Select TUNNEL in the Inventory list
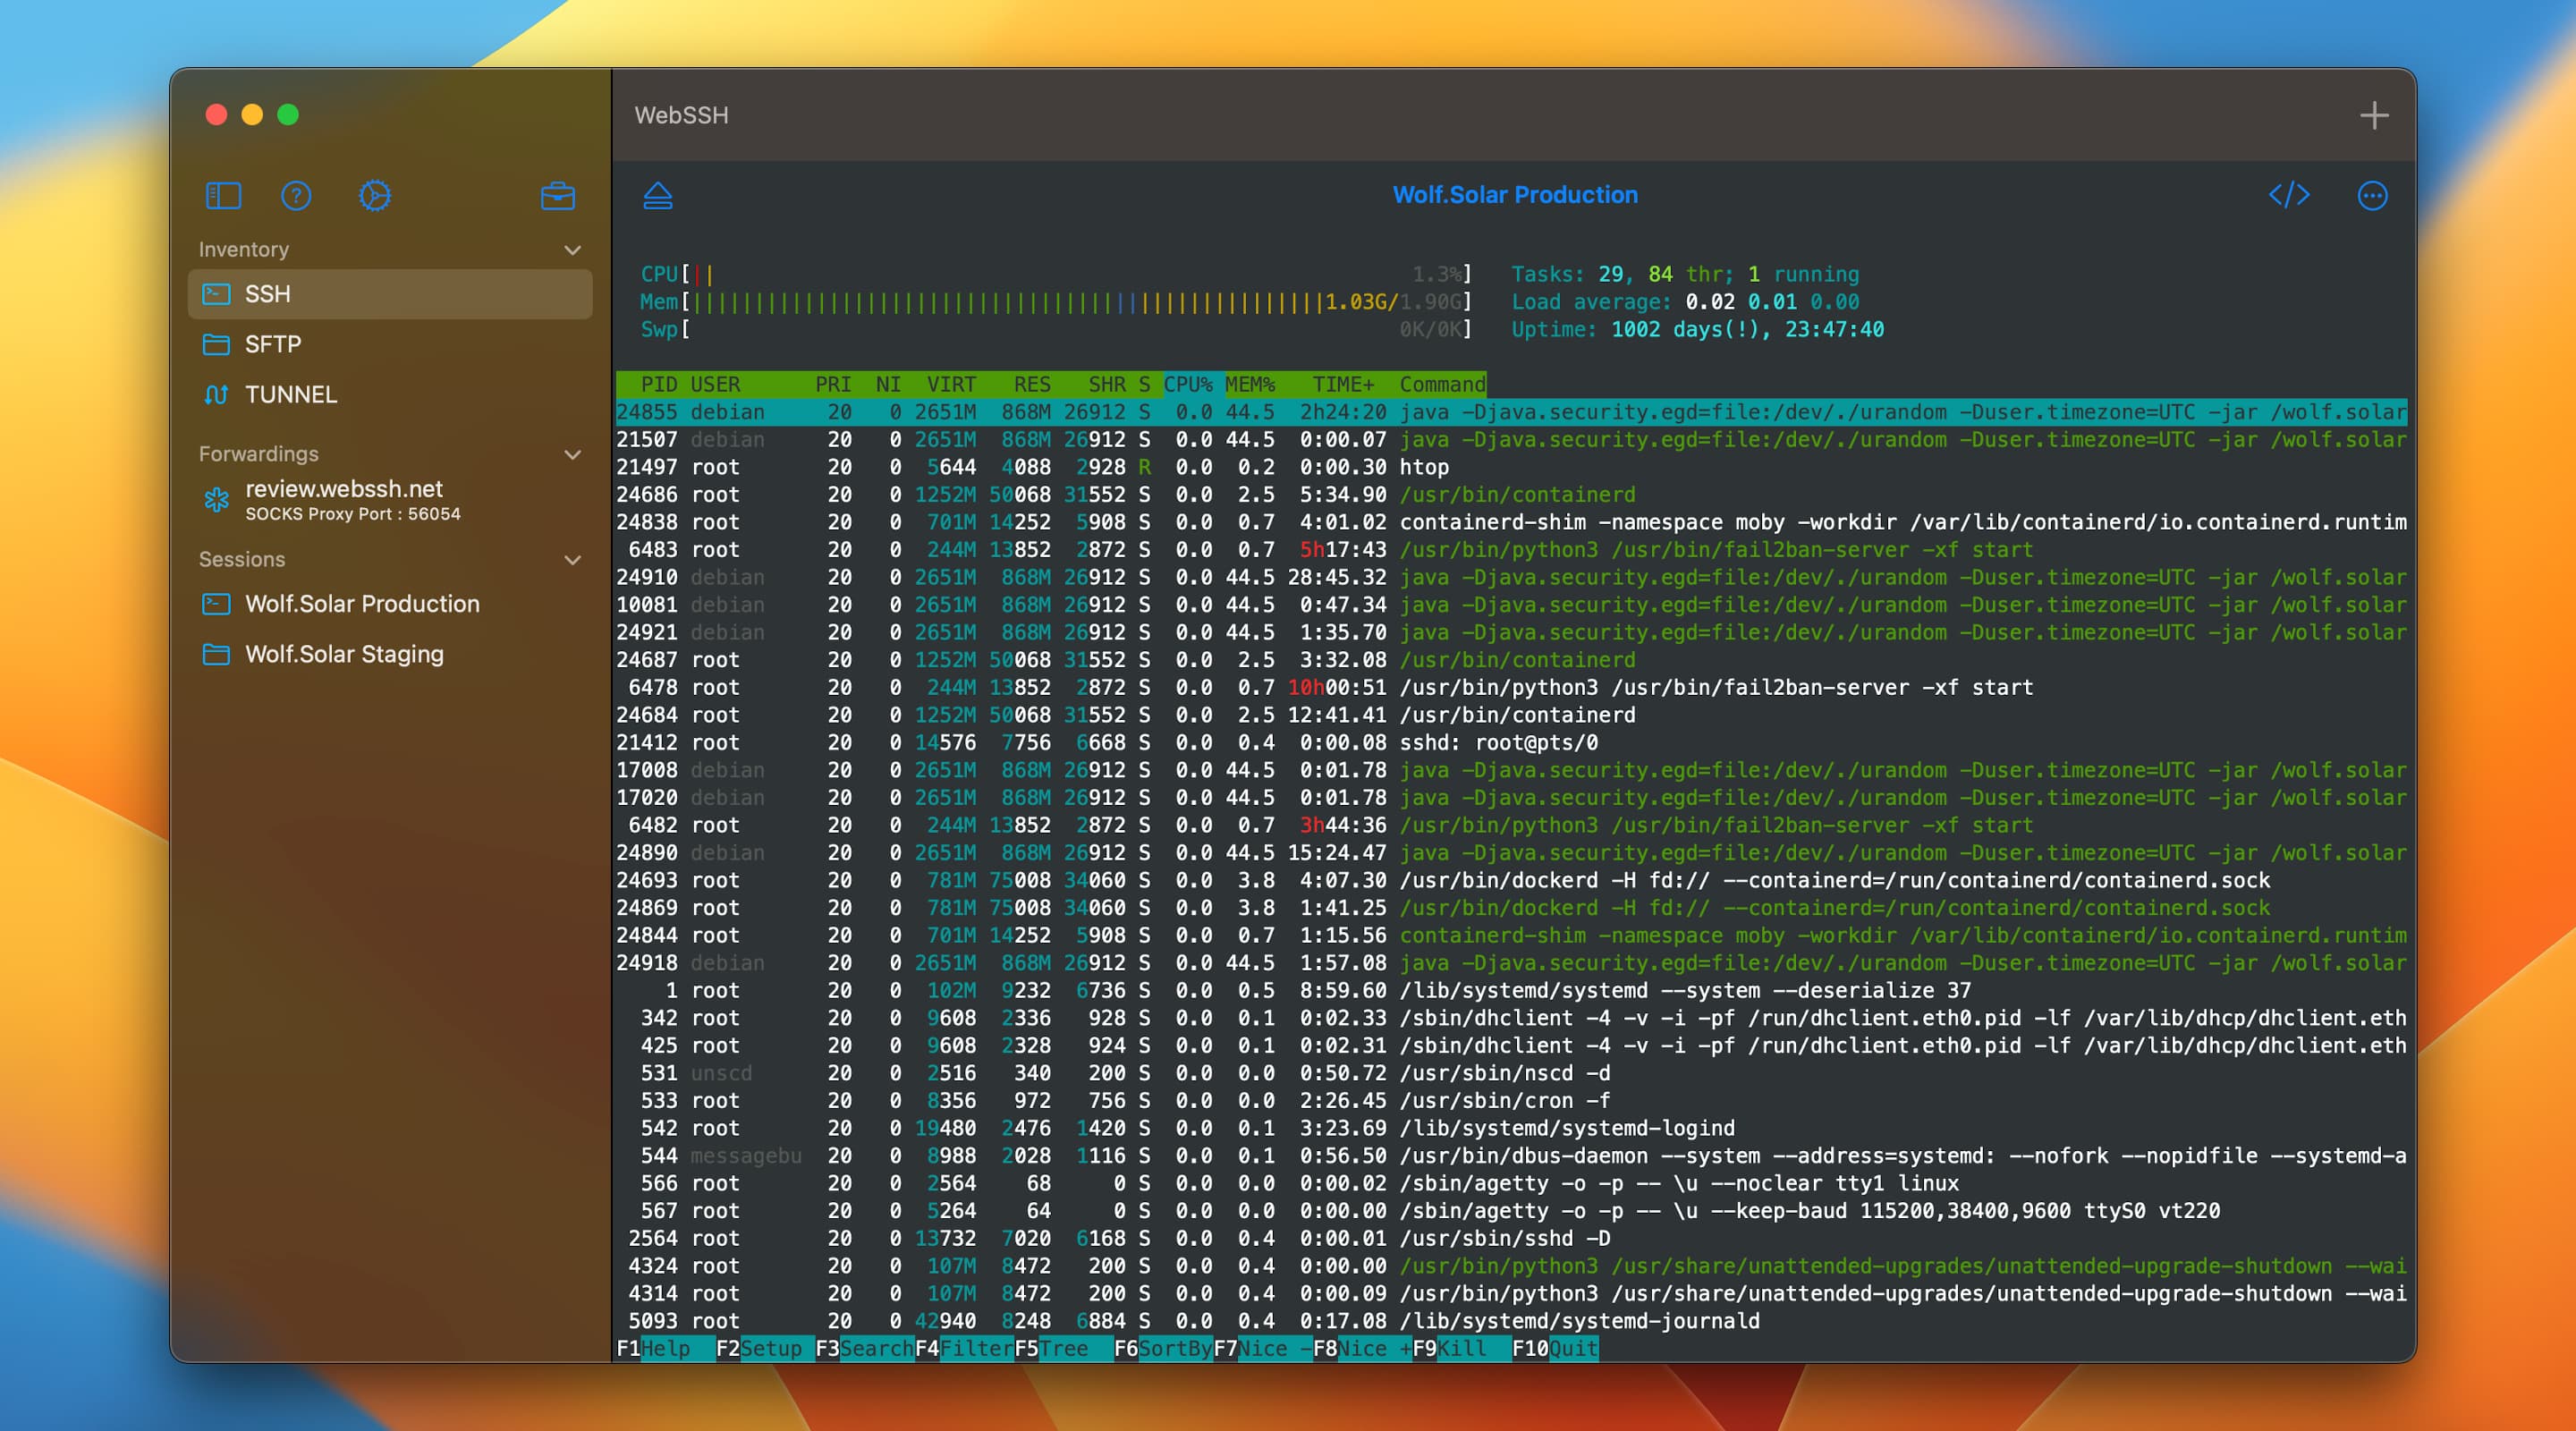The height and width of the screenshot is (1431, 2576). pyautogui.click(x=390, y=394)
